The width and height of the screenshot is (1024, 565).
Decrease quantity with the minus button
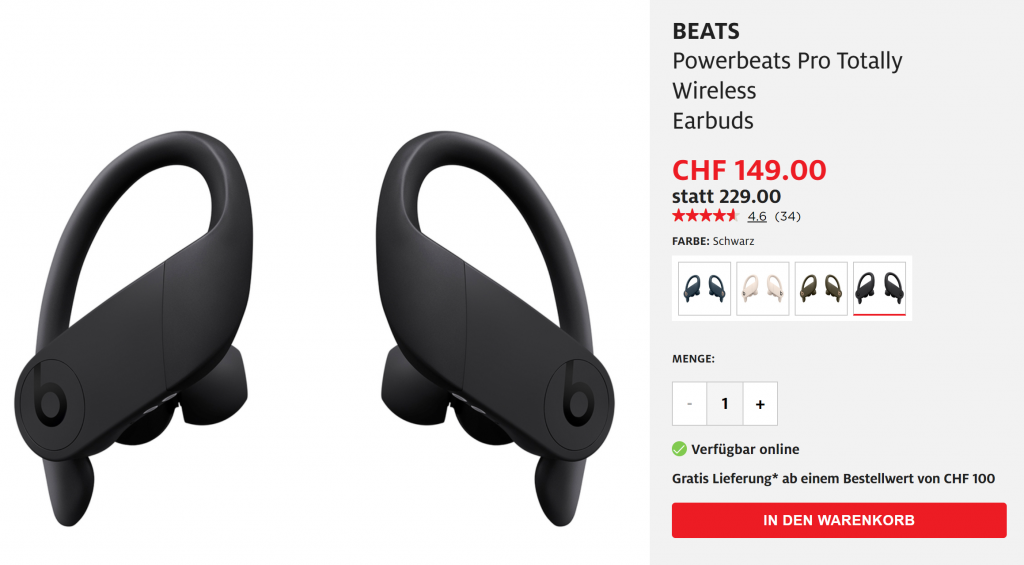pos(689,404)
